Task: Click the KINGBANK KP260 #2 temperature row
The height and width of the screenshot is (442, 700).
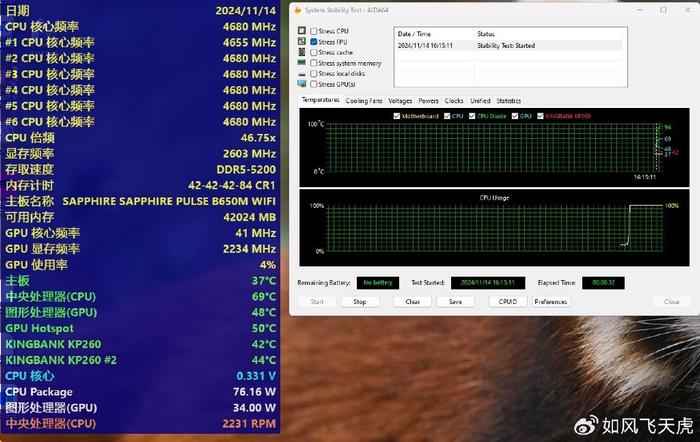Action: coord(140,360)
